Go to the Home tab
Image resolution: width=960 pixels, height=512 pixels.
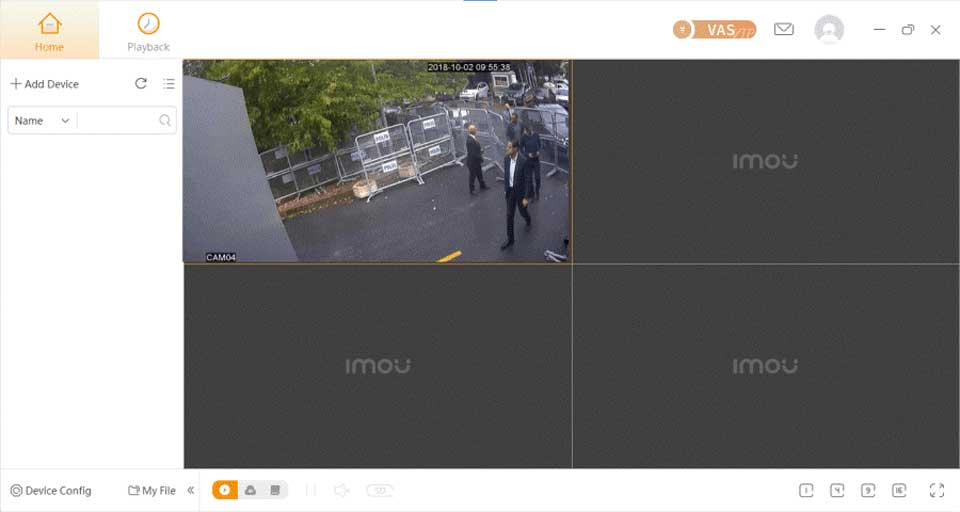coord(49,32)
